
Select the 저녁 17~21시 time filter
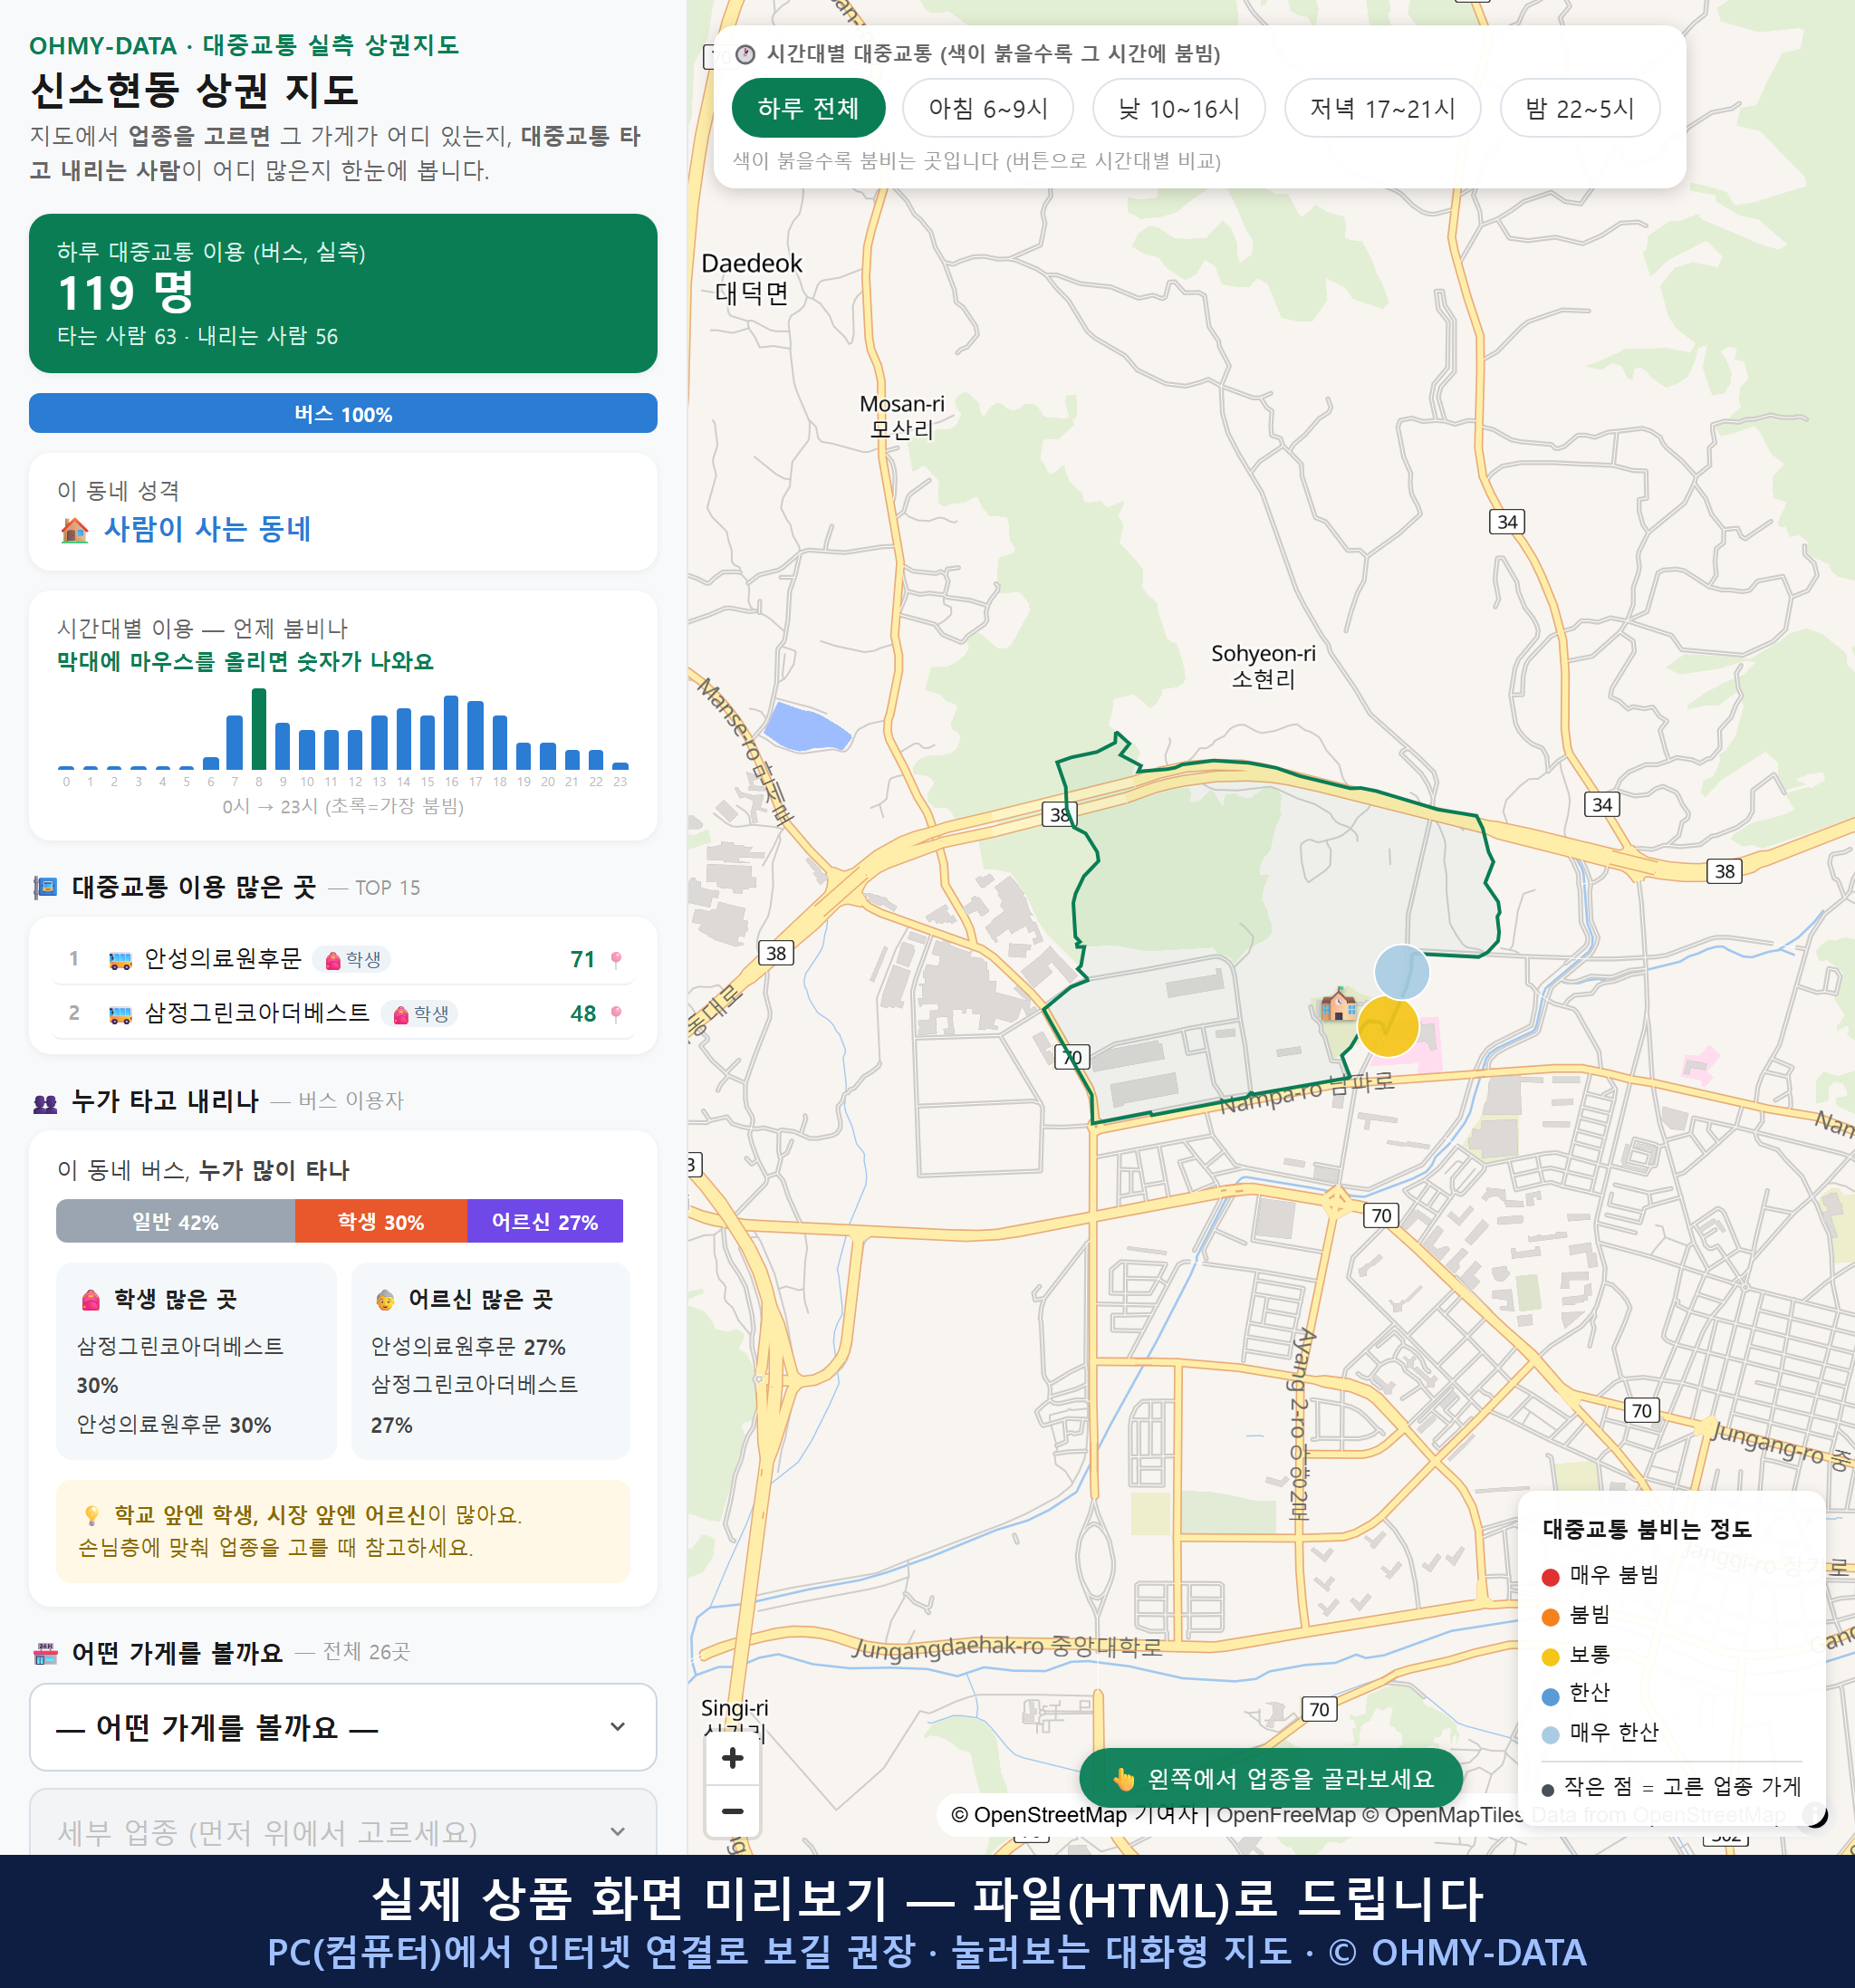coord(1382,108)
